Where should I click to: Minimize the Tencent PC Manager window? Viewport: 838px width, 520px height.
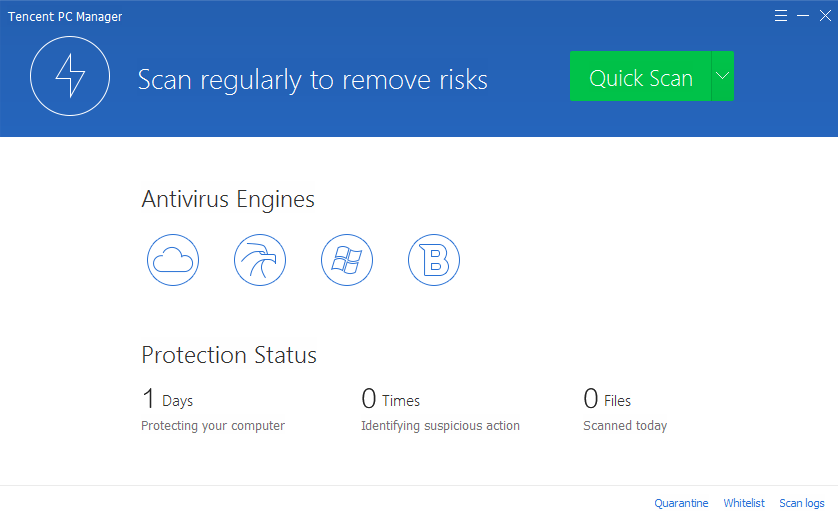[x=802, y=16]
